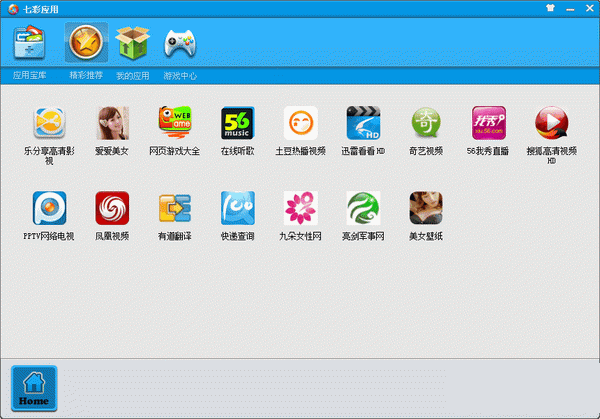Click the 网页游戏大全 label text

point(175,151)
